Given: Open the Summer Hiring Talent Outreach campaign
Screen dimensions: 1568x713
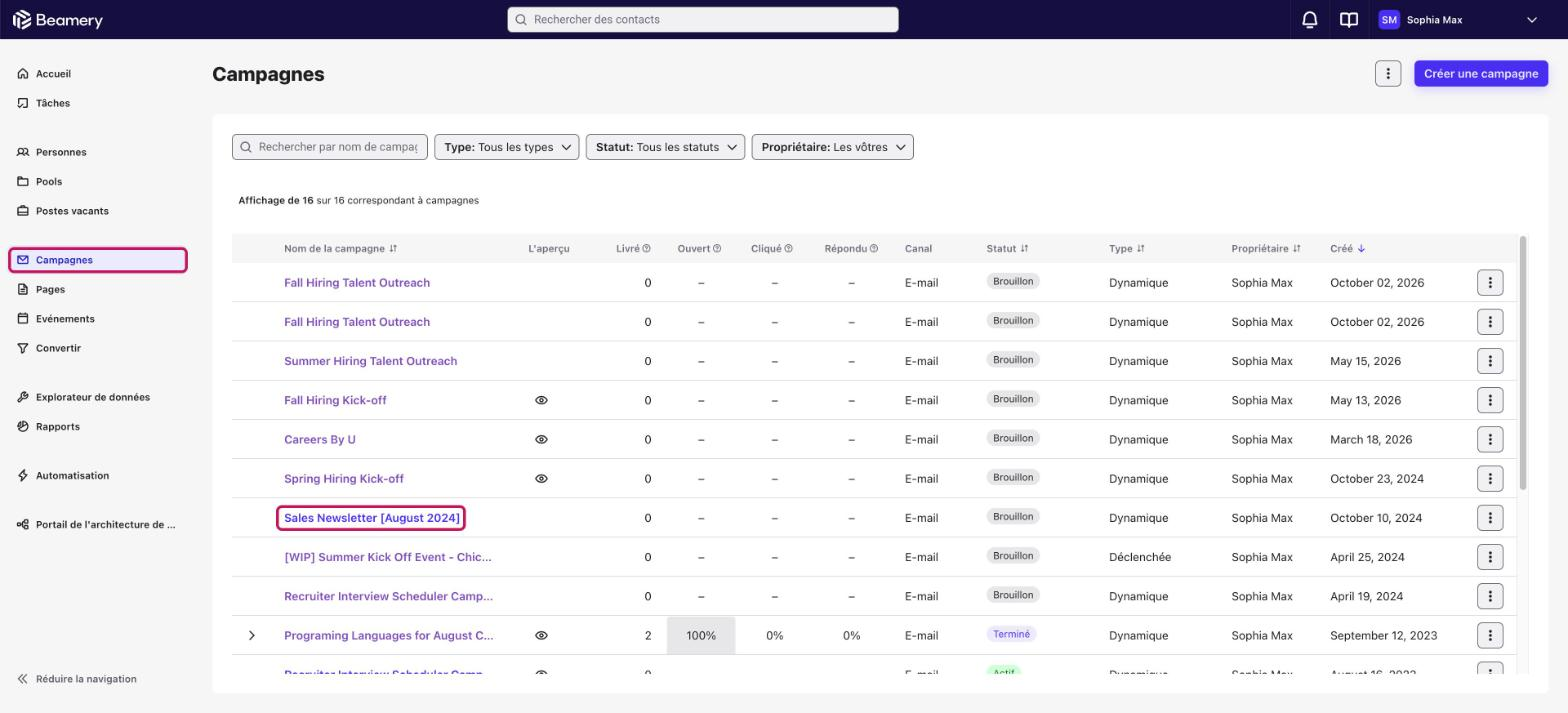Looking at the screenshot, I should click(370, 361).
